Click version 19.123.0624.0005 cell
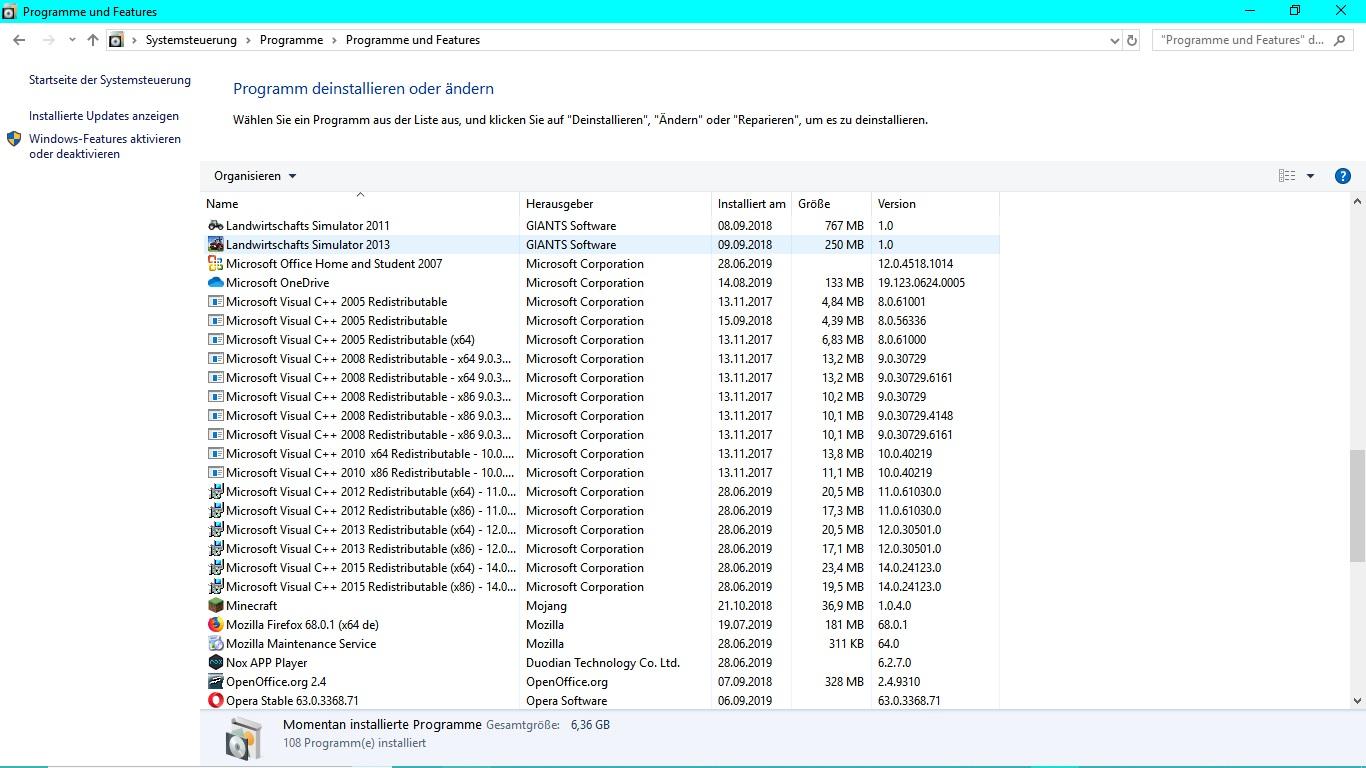The image size is (1366, 768). point(921,283)
